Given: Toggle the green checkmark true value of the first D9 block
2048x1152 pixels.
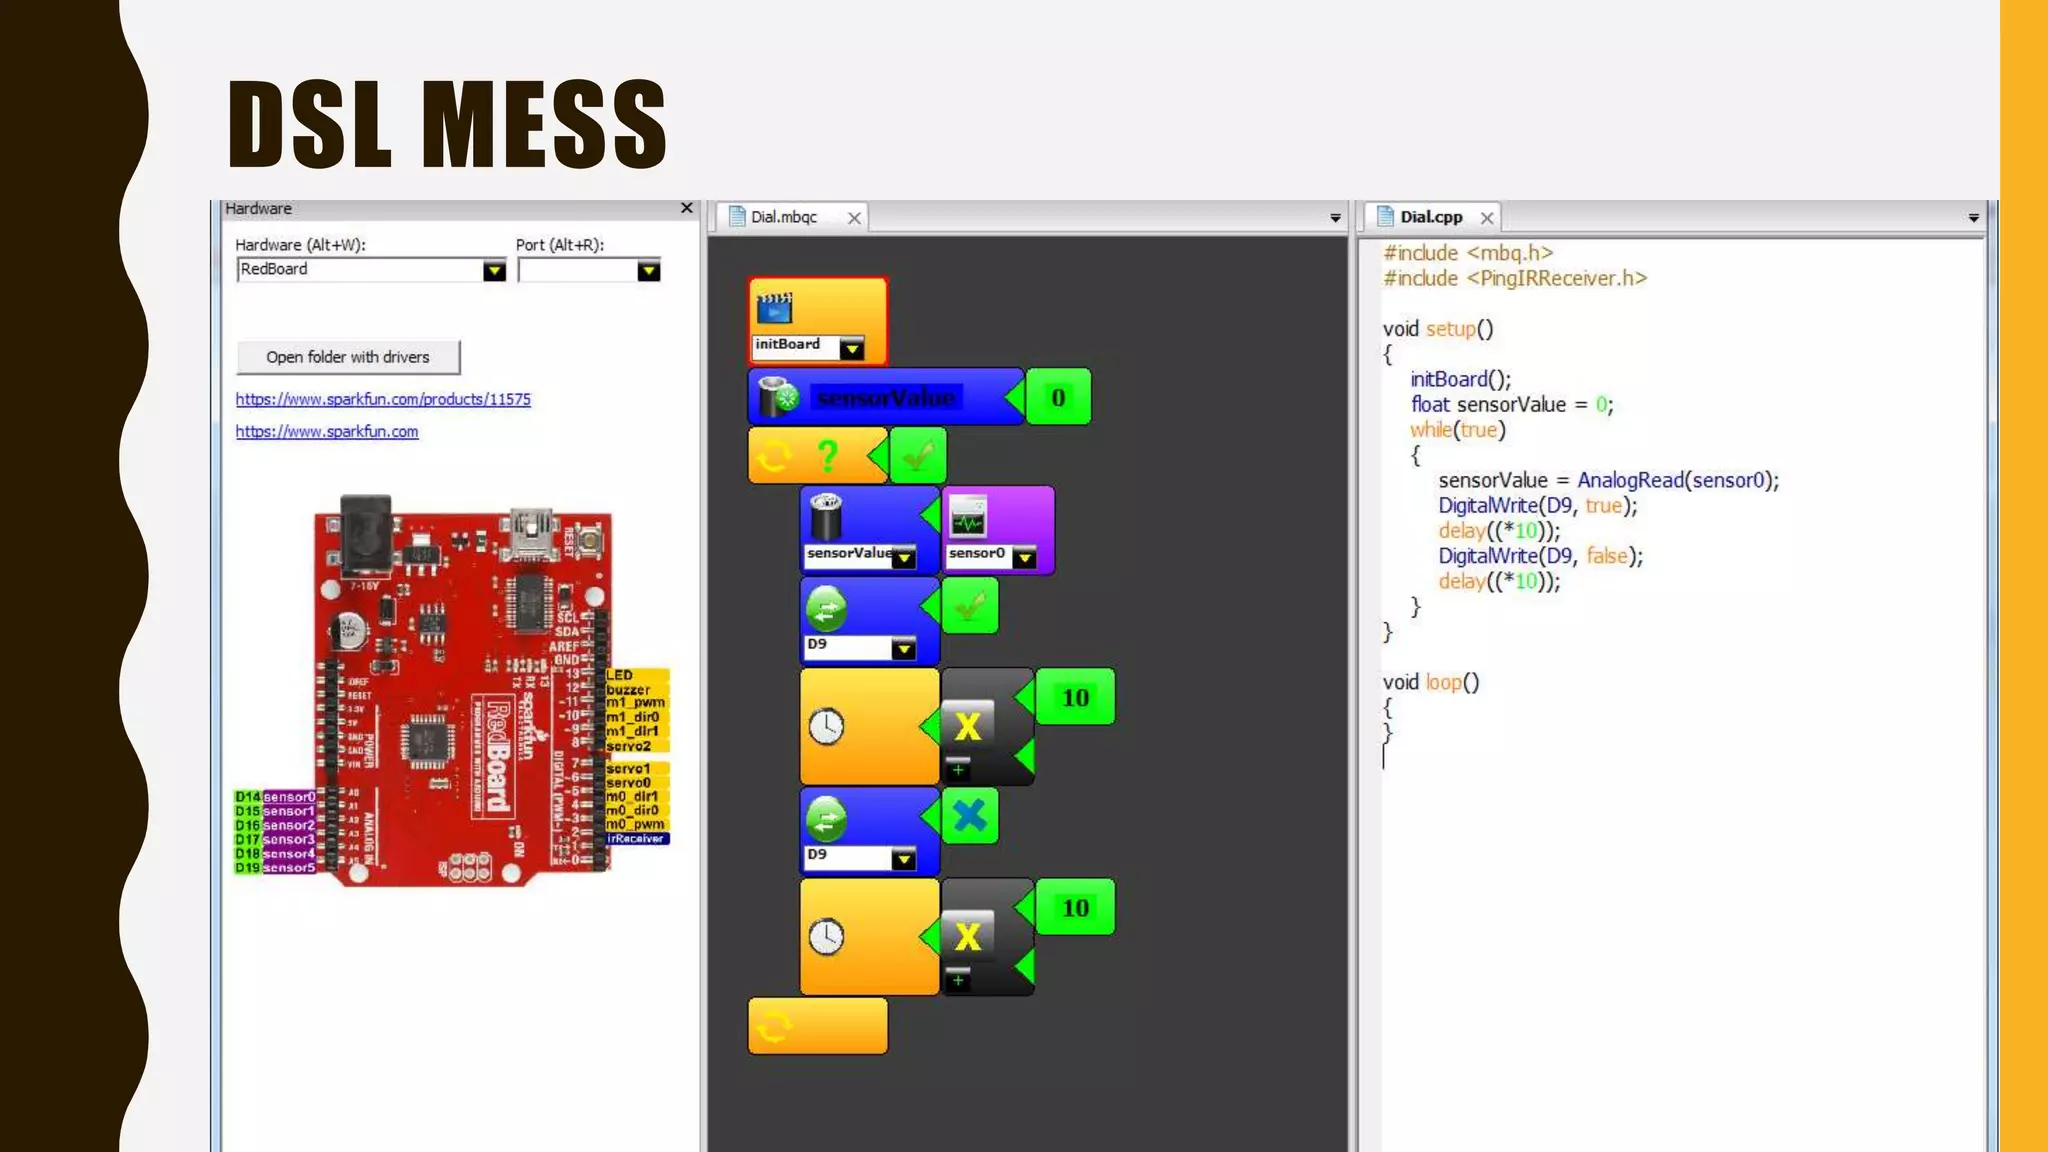Looking at the screenshot, I should click(x=969, y=606).
